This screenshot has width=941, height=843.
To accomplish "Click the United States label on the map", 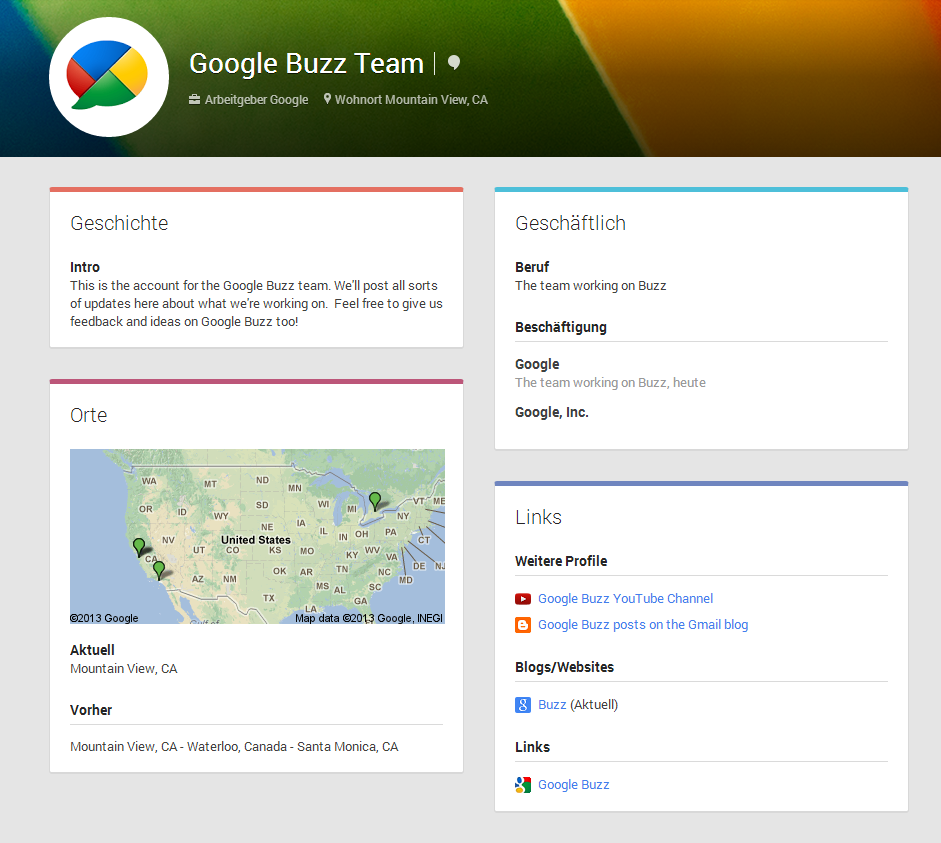I will 256,540.
